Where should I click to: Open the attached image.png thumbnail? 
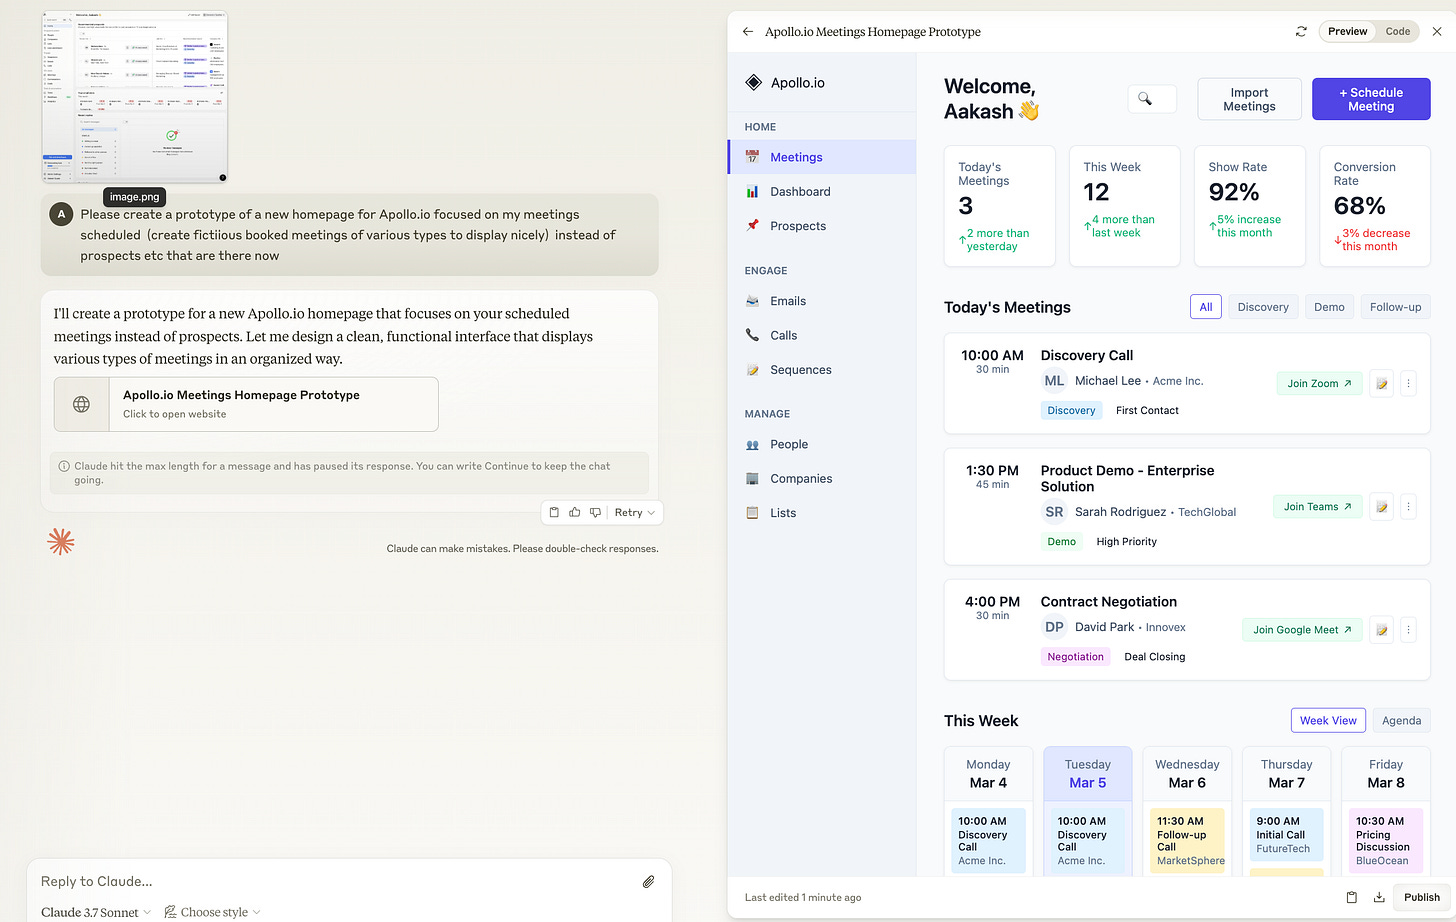[135, 97]
